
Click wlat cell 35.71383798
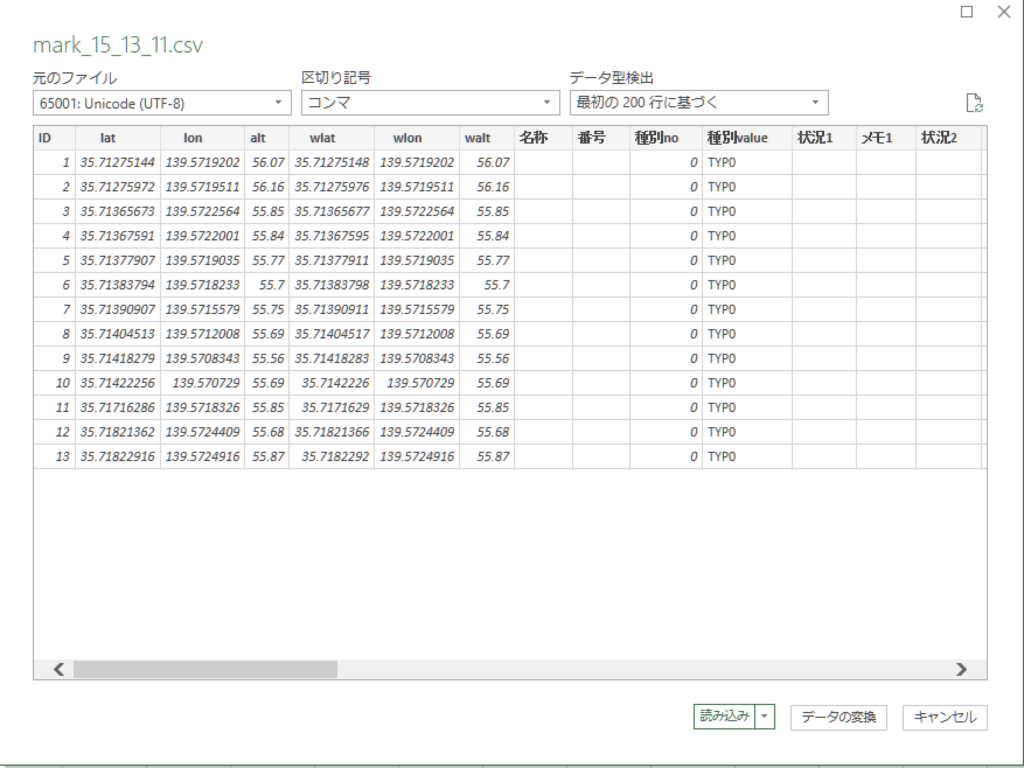click(x=332, y=285)
